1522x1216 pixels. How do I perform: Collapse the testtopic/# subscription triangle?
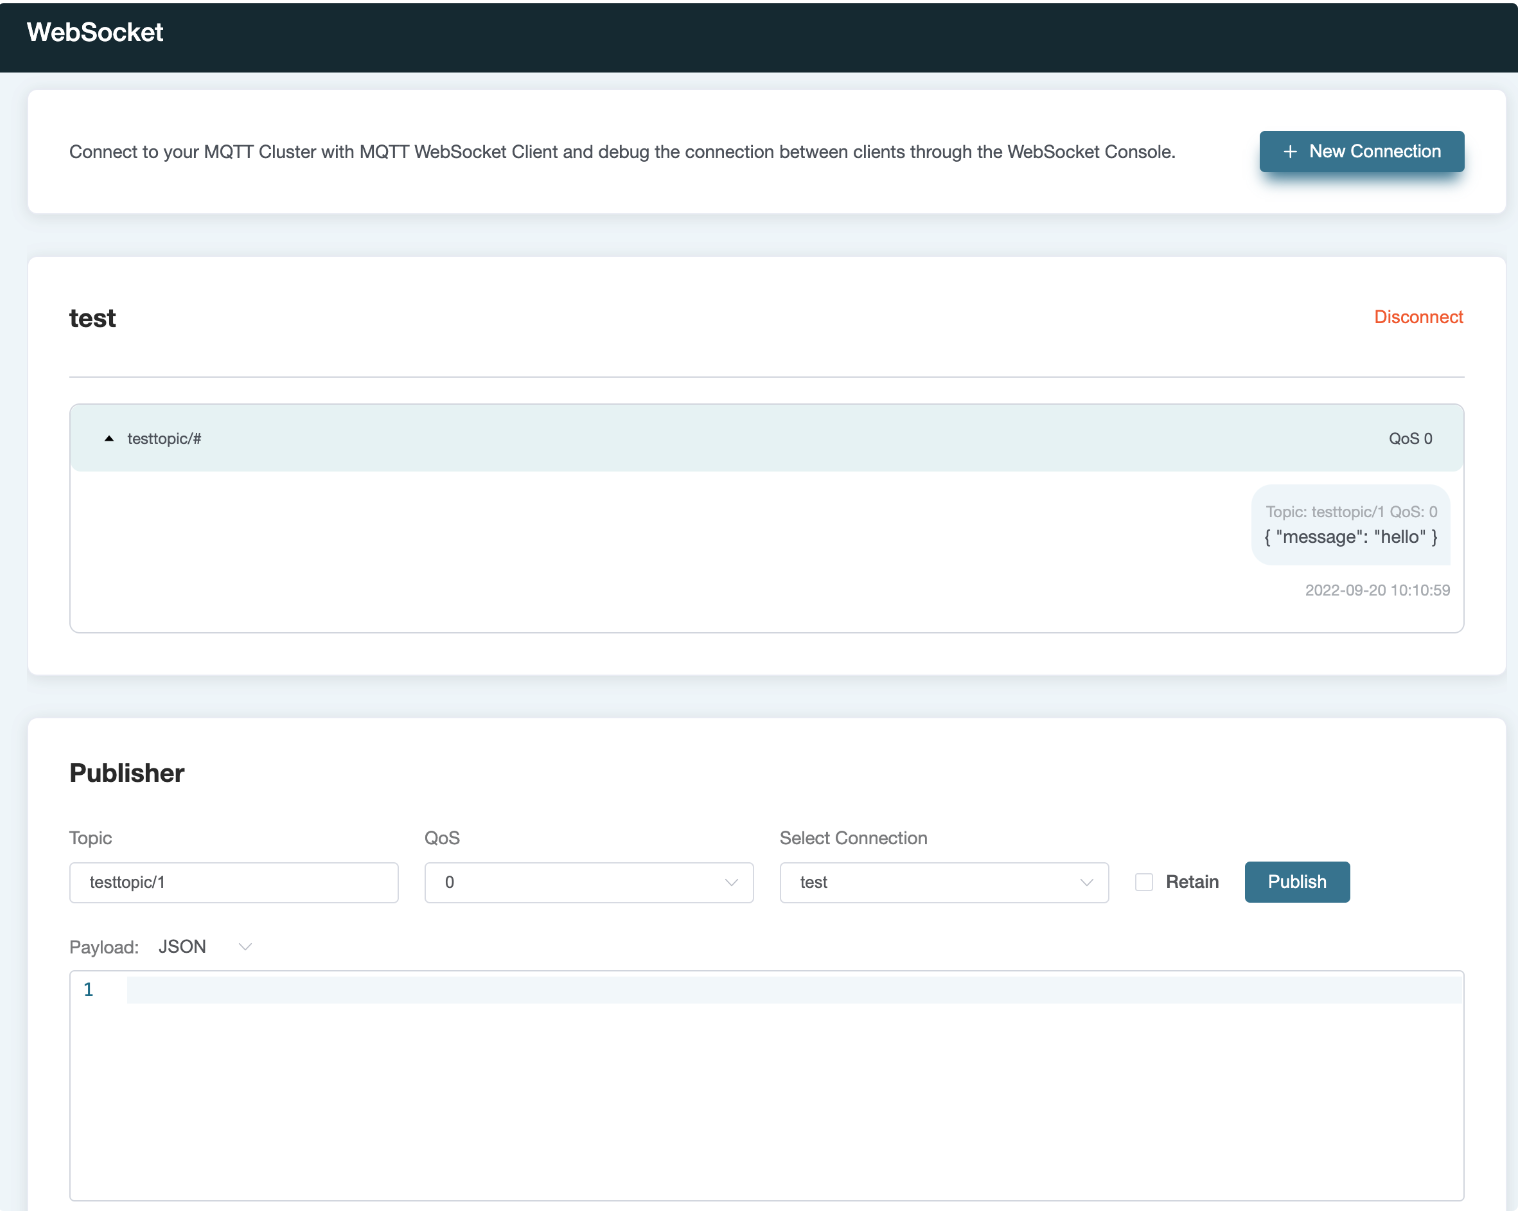(x=109, y=439)
